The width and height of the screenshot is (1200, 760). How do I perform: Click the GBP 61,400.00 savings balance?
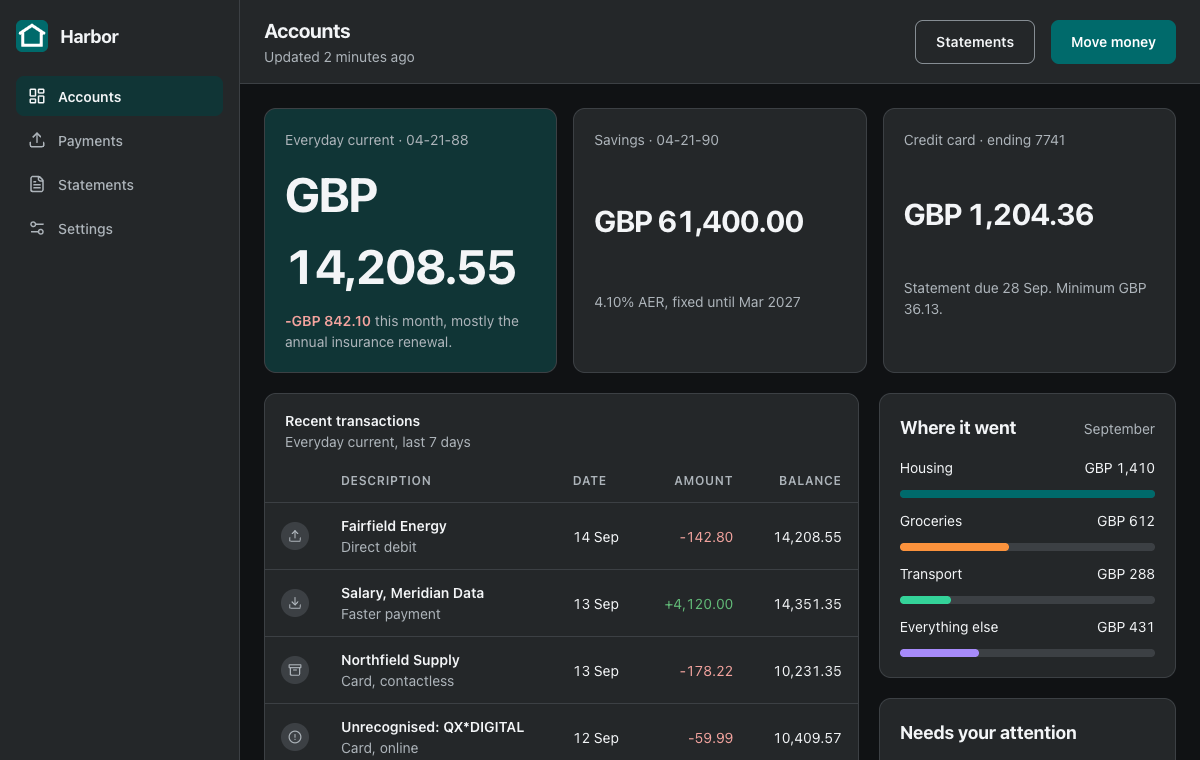pyautogui.click(x=699, y=221)
